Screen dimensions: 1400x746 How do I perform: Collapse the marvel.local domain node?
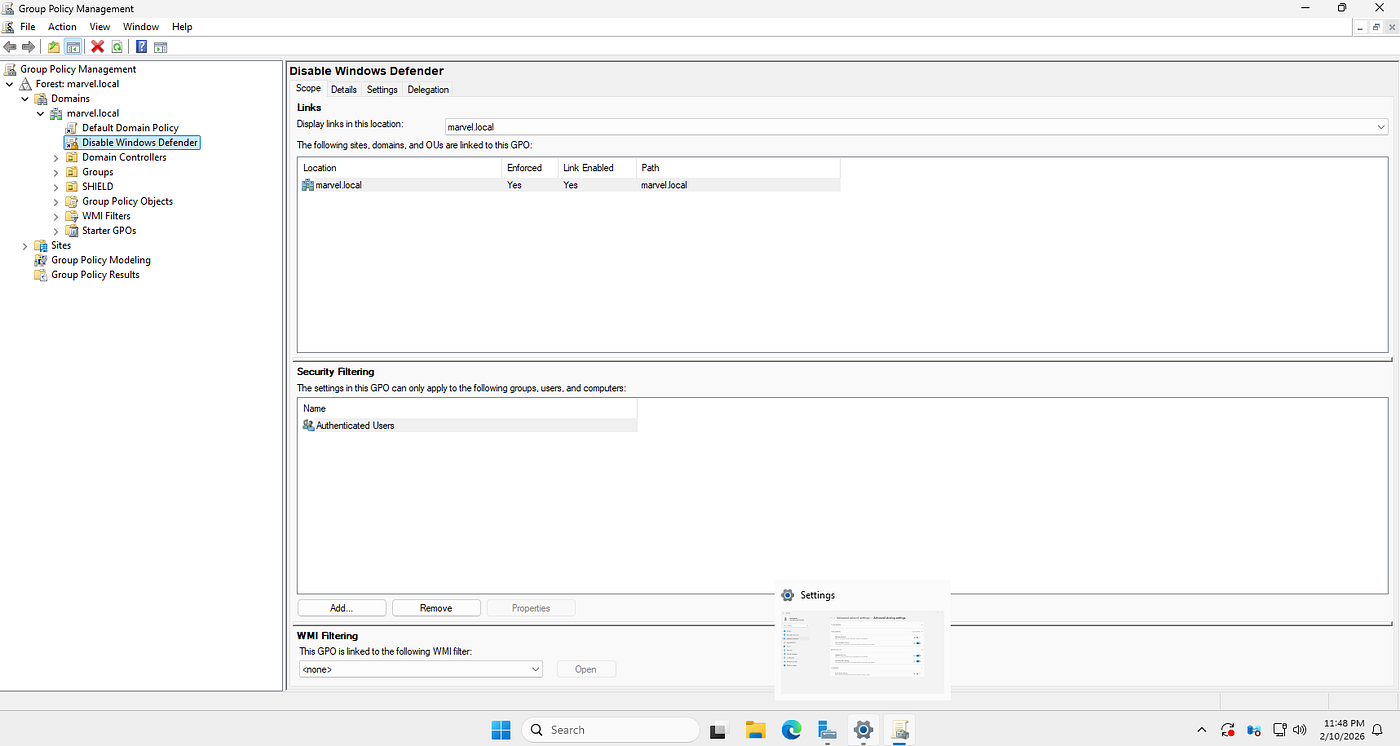coord(41,114)
